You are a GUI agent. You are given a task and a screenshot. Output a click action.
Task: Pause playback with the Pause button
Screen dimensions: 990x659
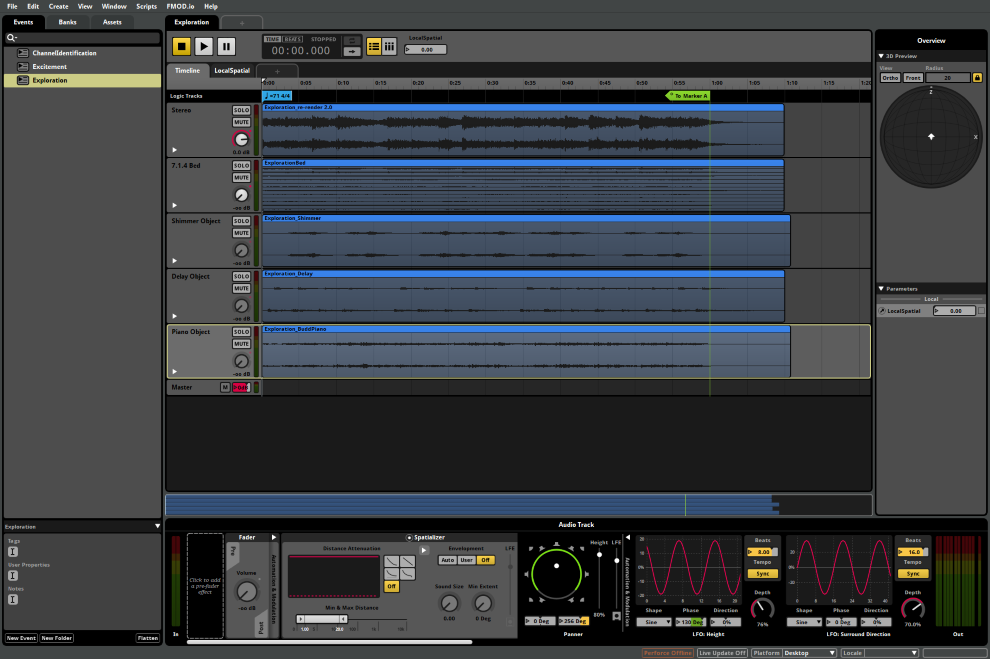226,46
